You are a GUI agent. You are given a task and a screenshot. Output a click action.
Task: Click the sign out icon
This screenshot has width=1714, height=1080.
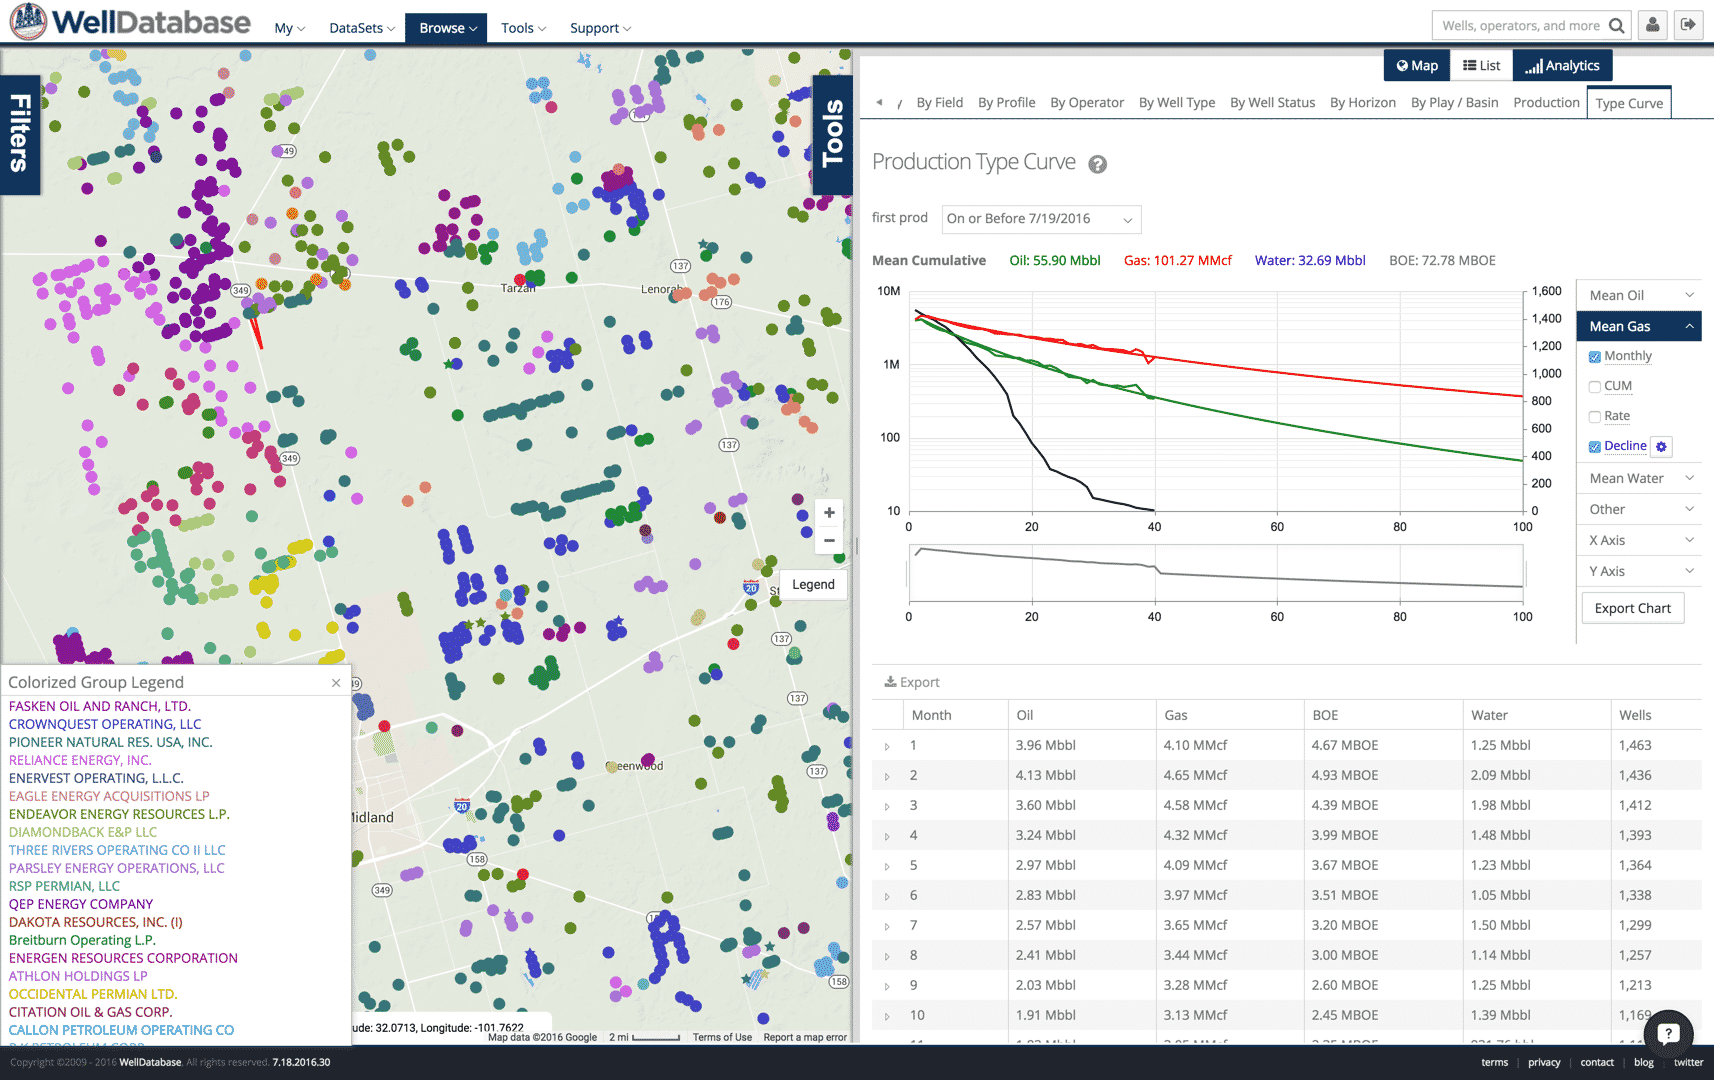(1688, 25)
